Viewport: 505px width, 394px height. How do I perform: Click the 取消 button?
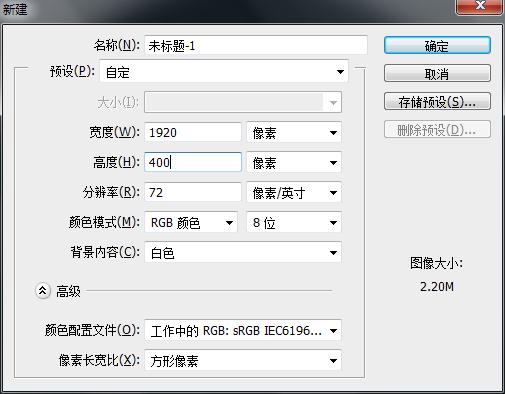pos(437,73)
